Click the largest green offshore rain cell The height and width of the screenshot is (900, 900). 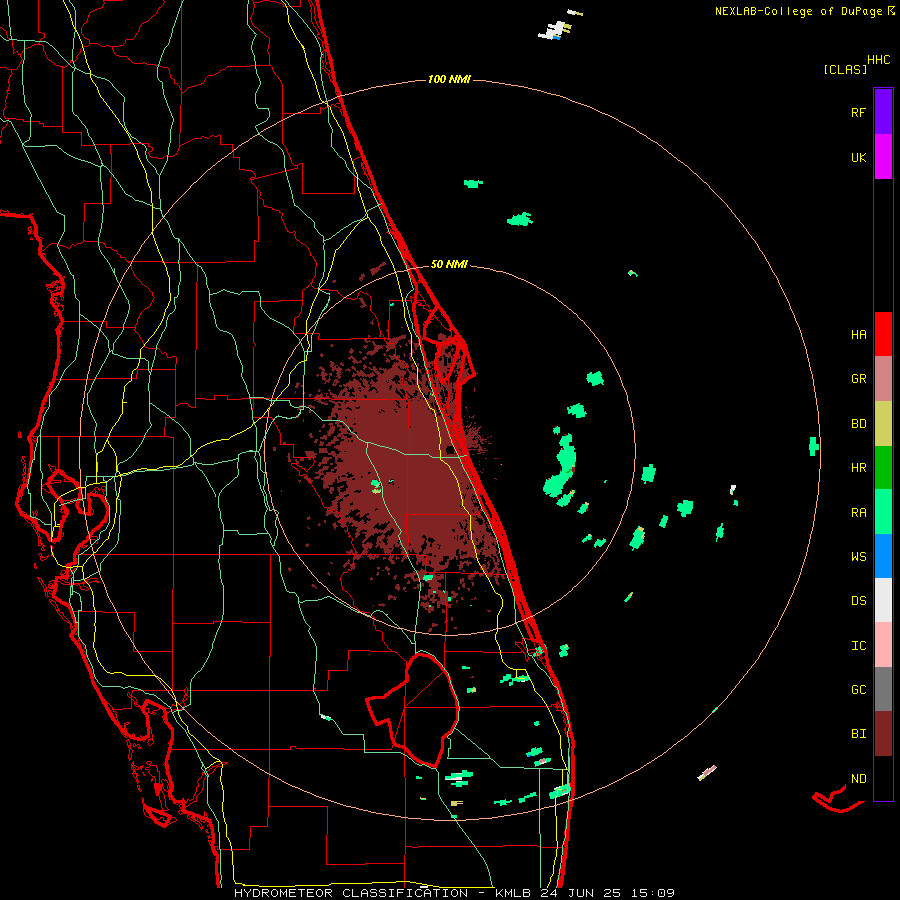click(560, 468)
